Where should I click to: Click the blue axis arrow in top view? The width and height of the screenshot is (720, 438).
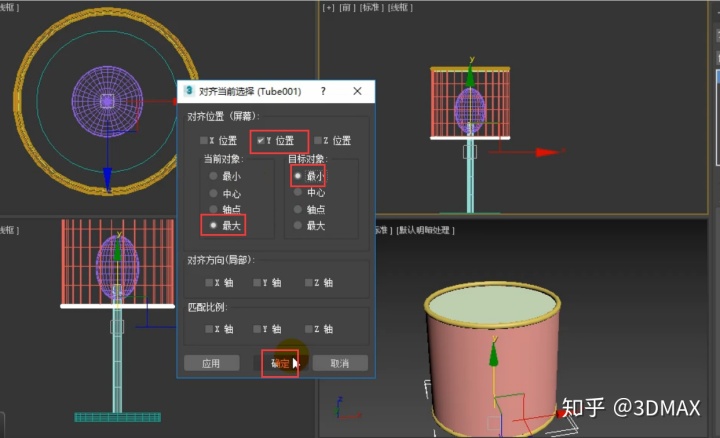pyautogui.click(x=107, y=178)
